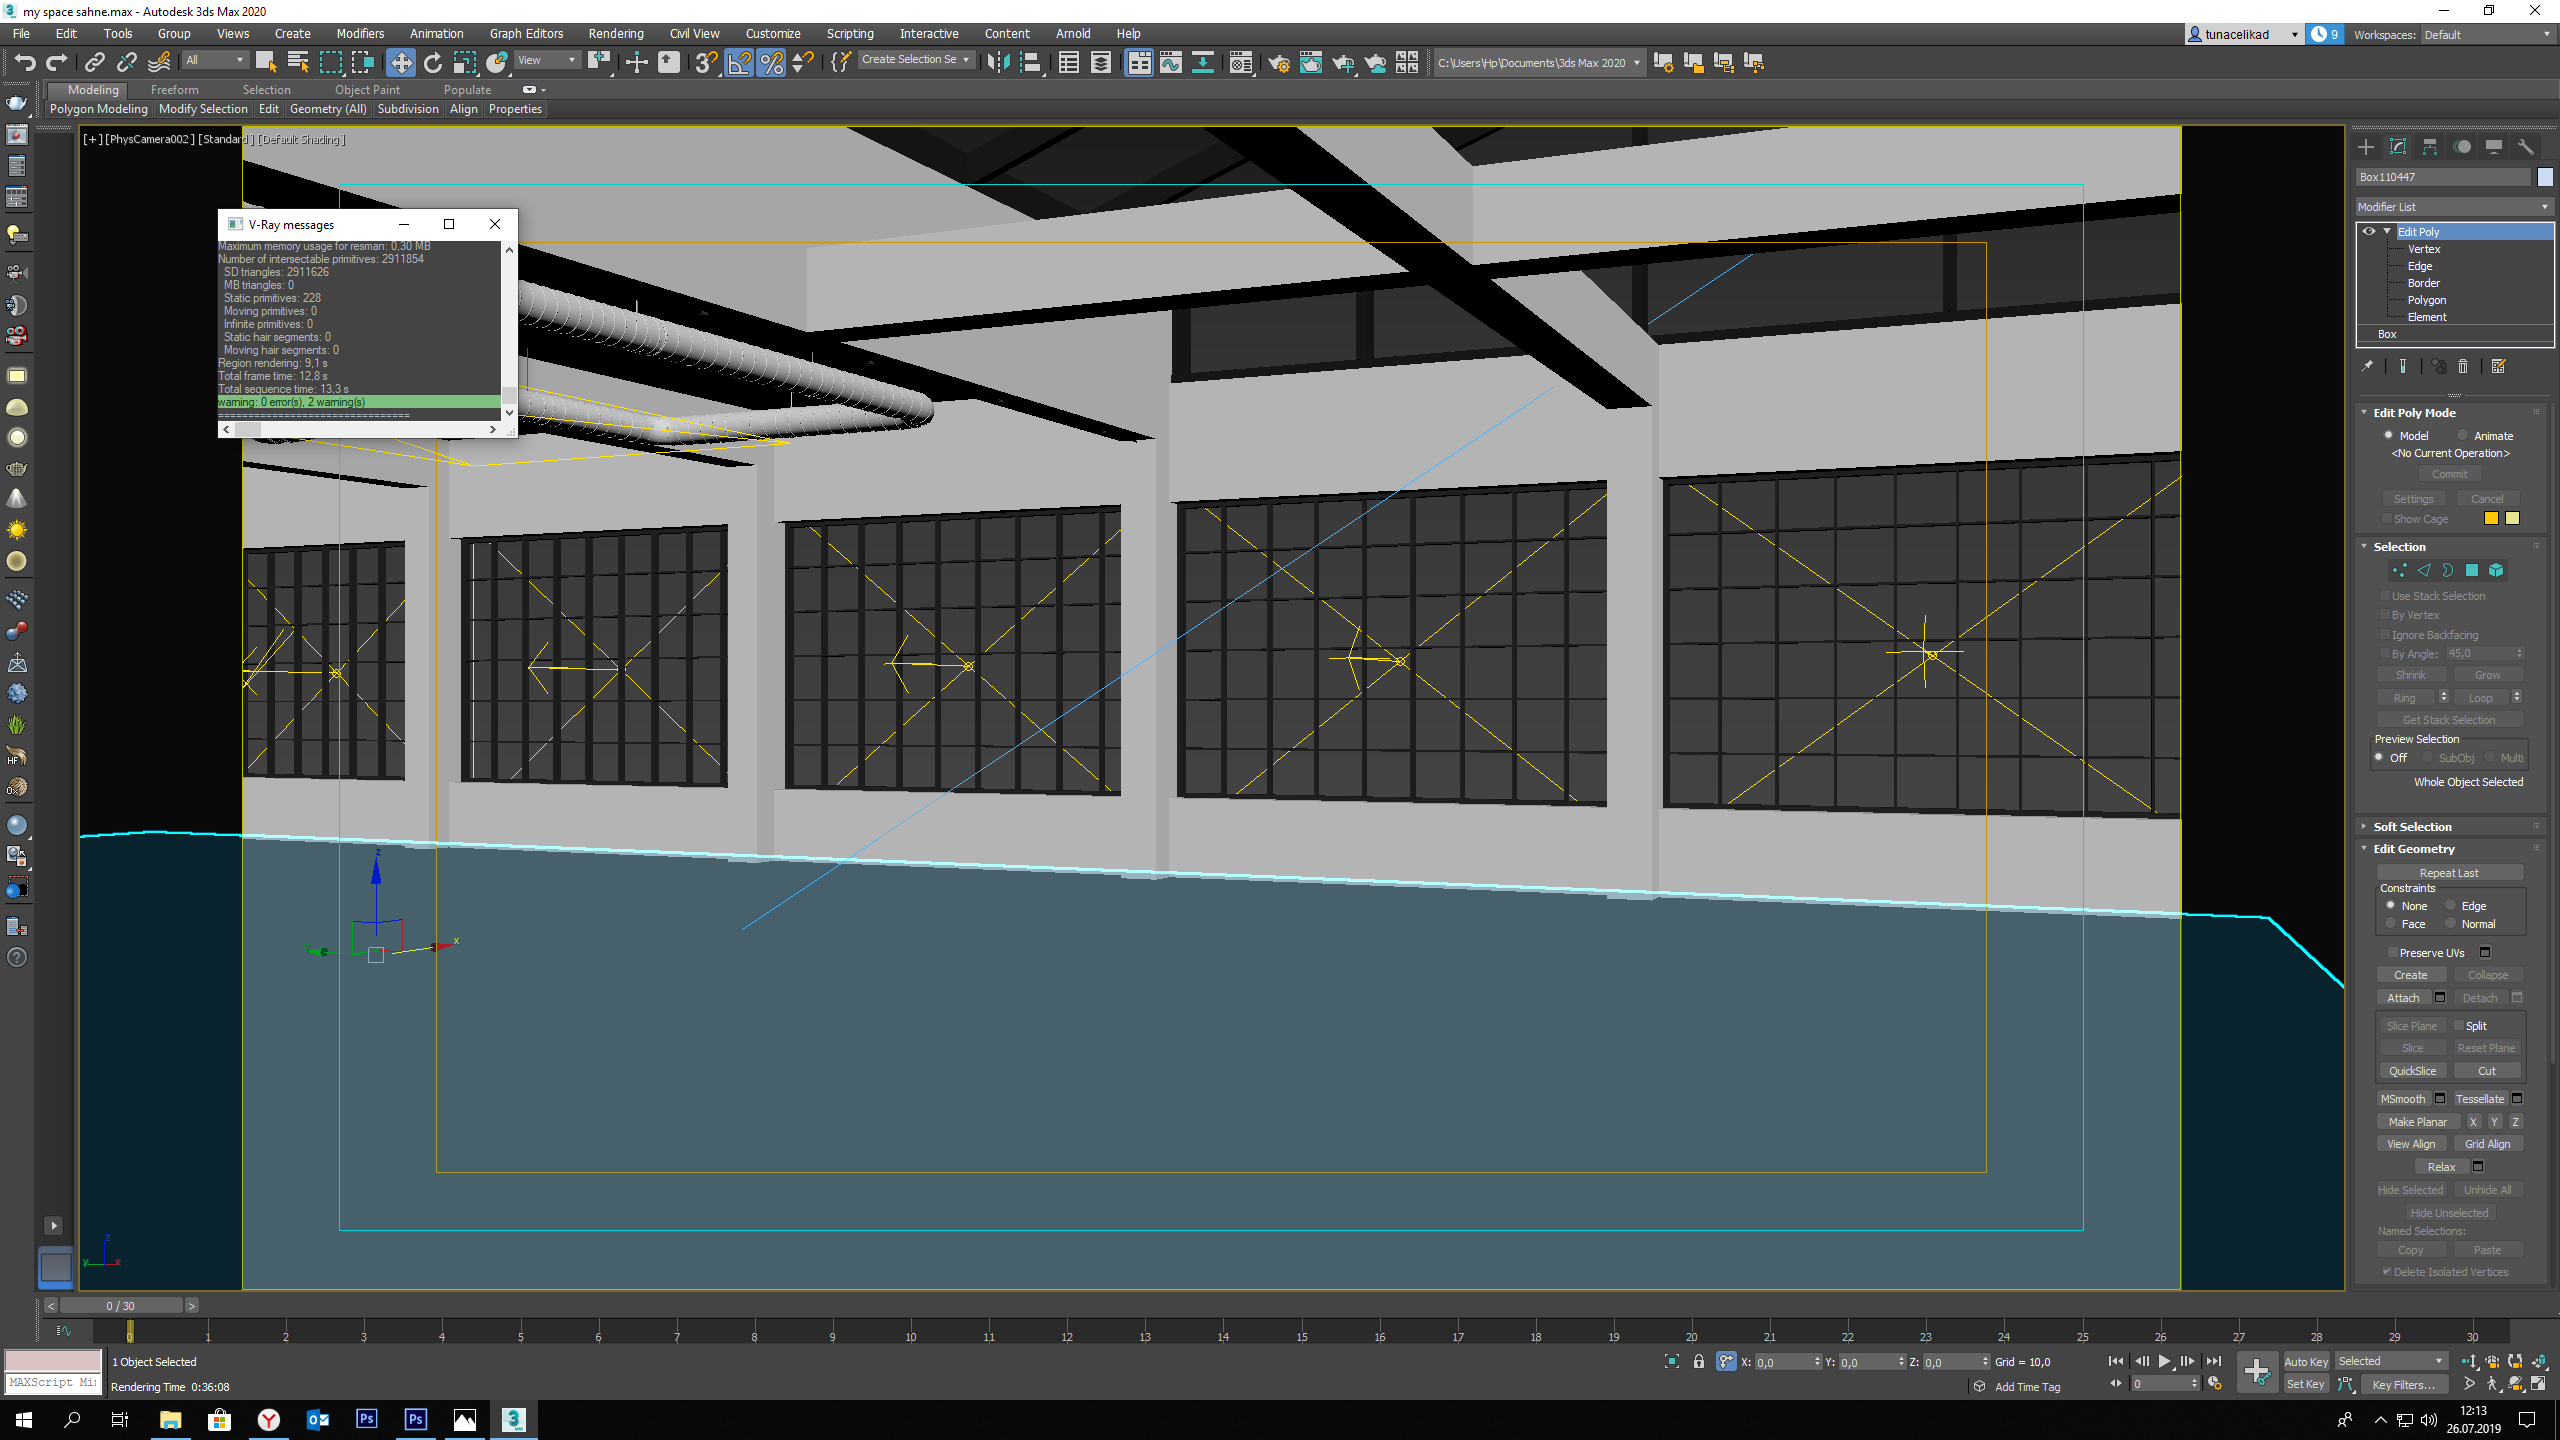Click the object color swatch

2545,177
